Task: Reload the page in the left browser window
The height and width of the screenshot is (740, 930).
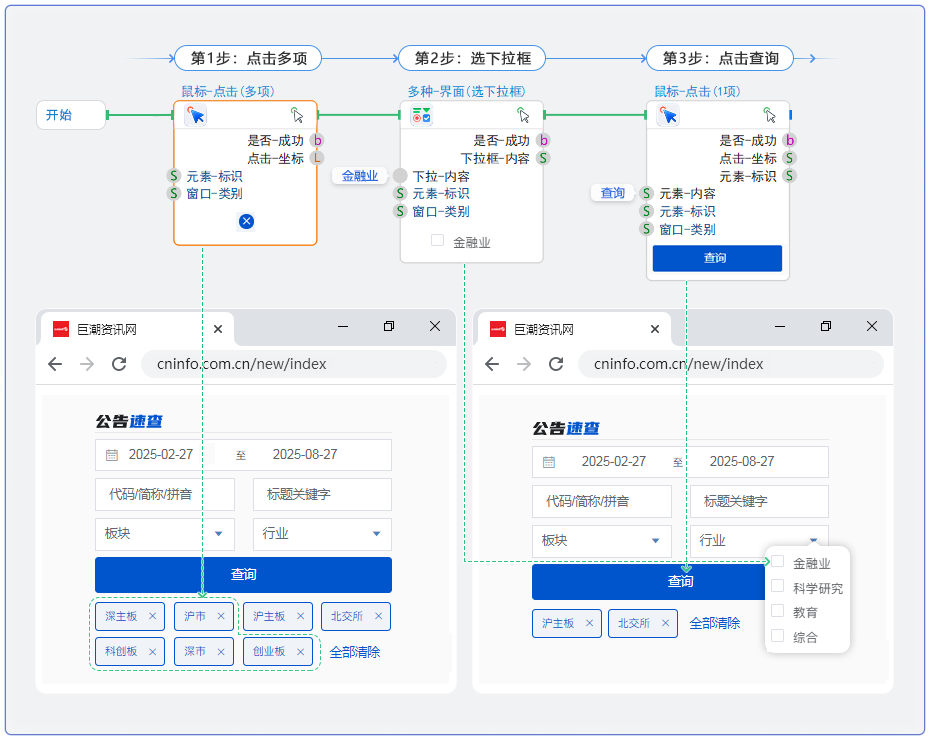Action: click(x=119, y=364)
